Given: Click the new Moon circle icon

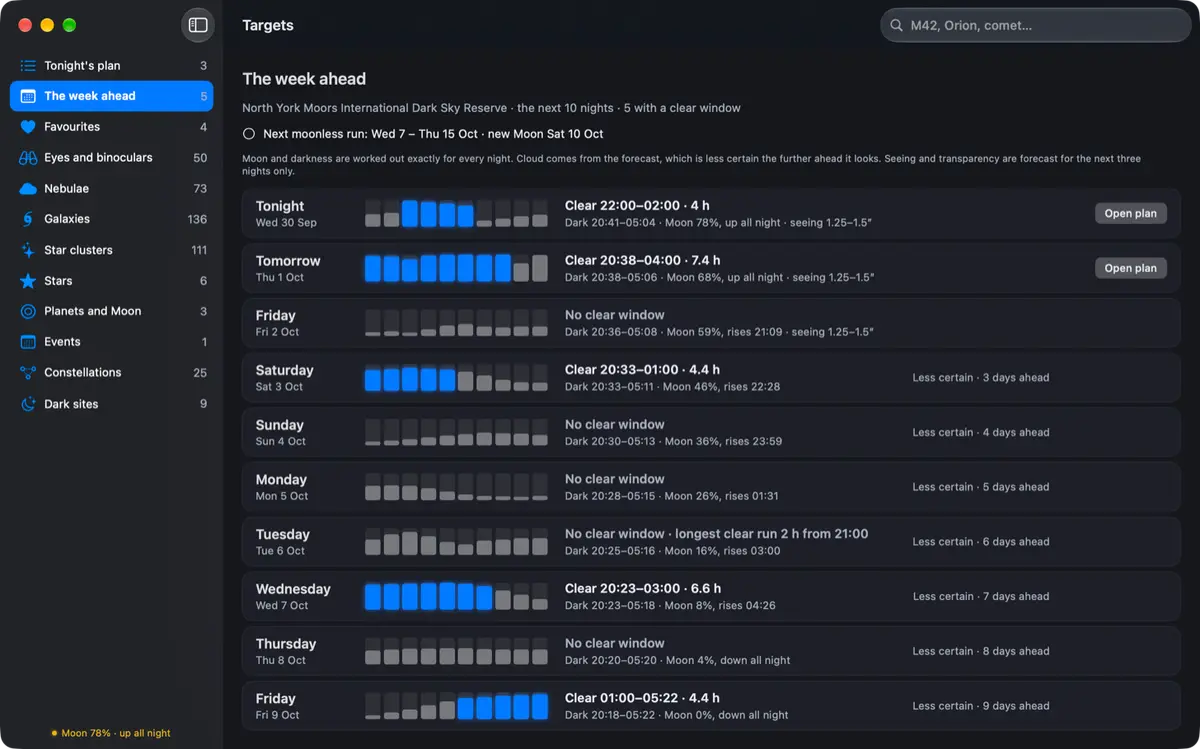Looking at the screenshot, I should pyautogui.click(x=249, y=134).
